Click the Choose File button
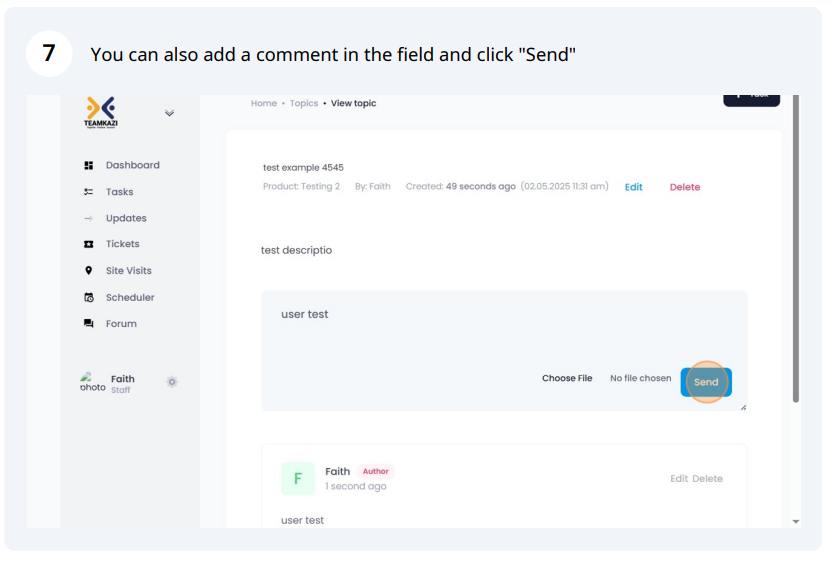Image resolution: width=832 pixels, height=569 pixels. tap(567, 378)
